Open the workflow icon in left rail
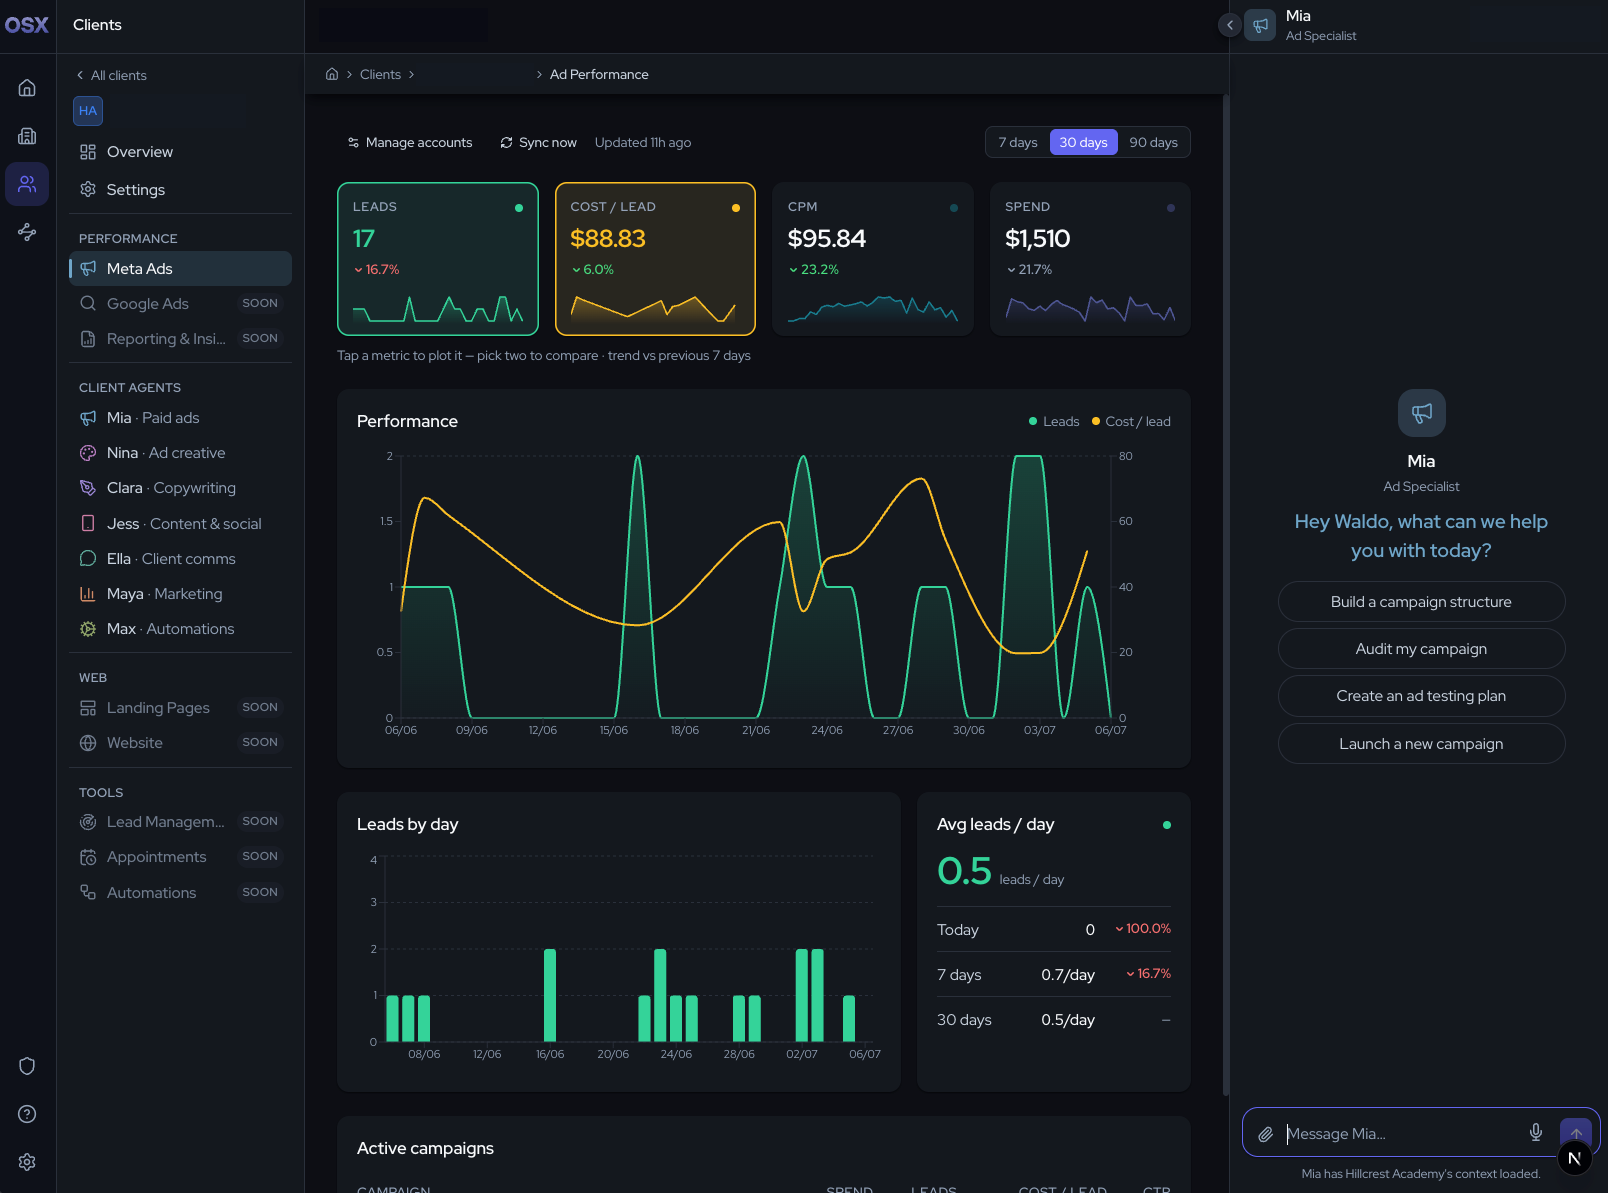Image resolution: width=1608 pixels, height=1193 pixels. point(27,232)
